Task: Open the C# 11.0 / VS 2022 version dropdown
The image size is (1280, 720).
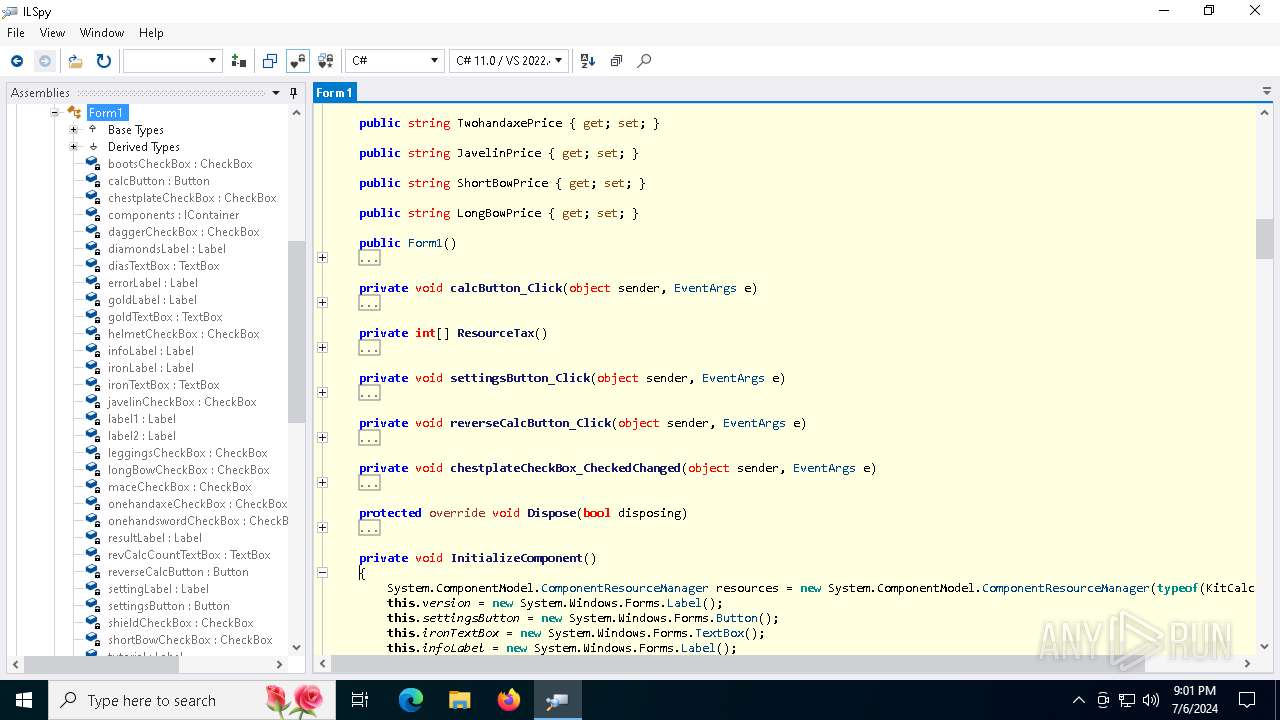Action: point(508,61)
